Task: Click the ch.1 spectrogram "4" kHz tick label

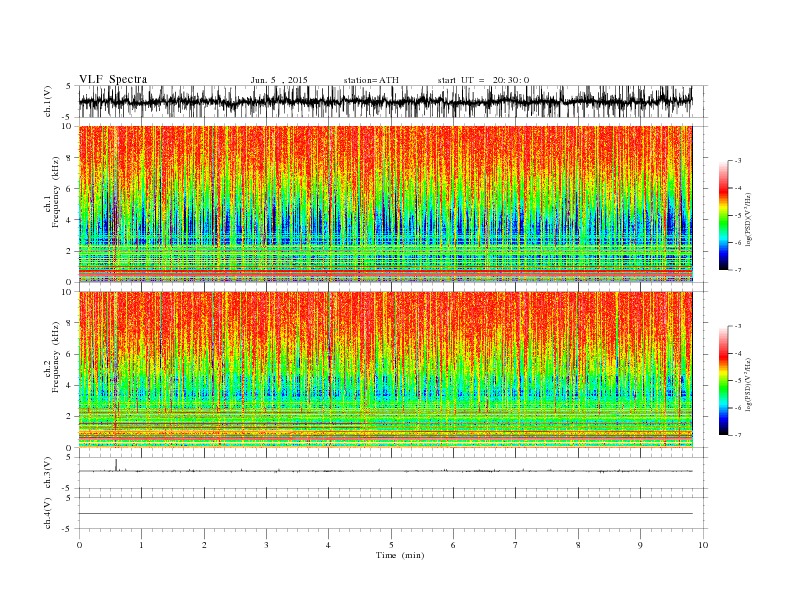Action: (70, 220)
